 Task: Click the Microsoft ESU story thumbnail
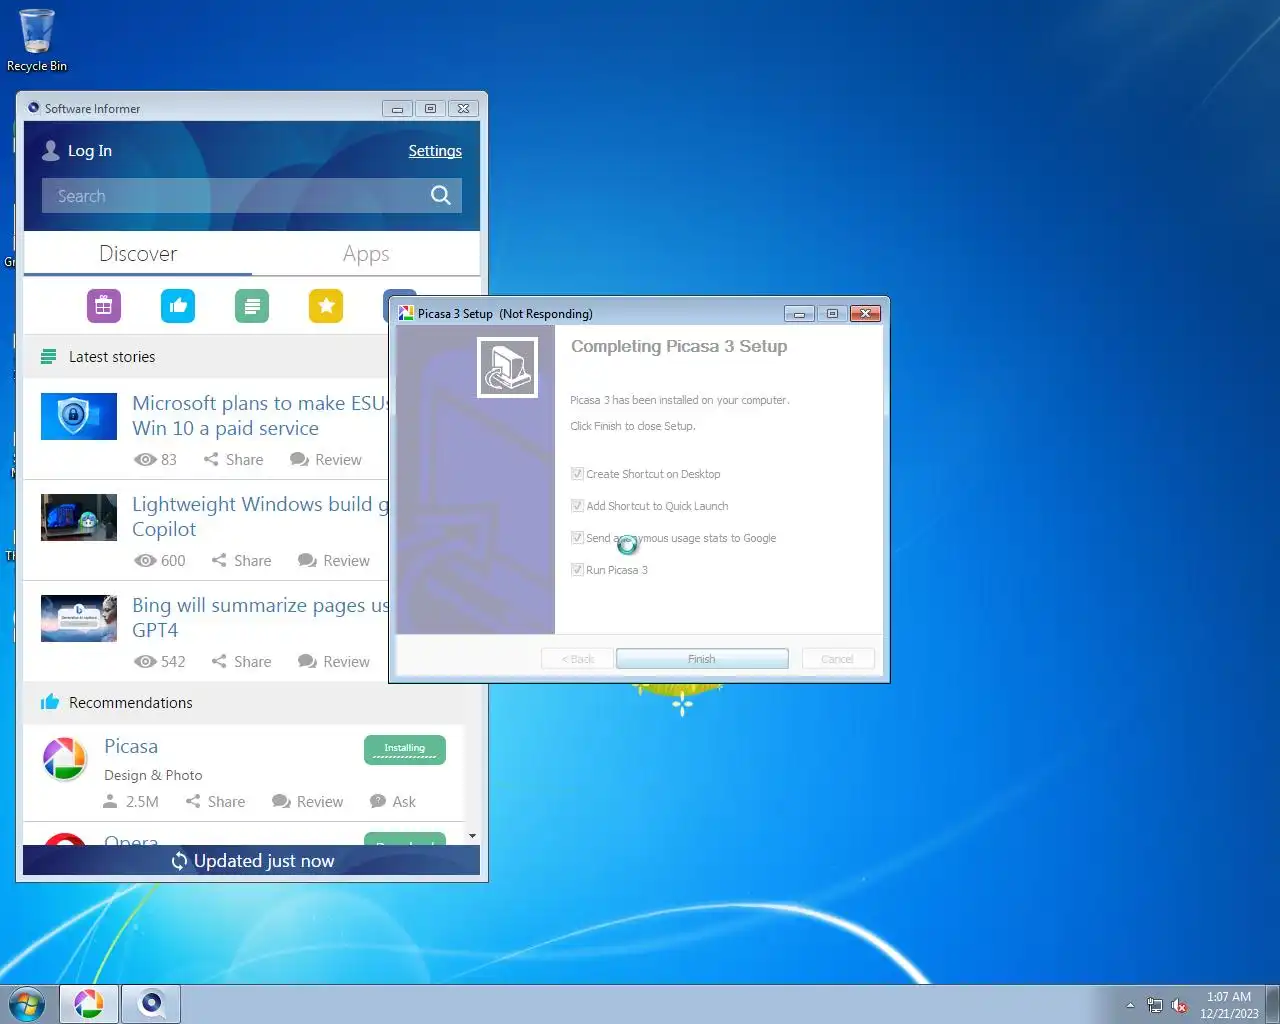click(79, 416)
